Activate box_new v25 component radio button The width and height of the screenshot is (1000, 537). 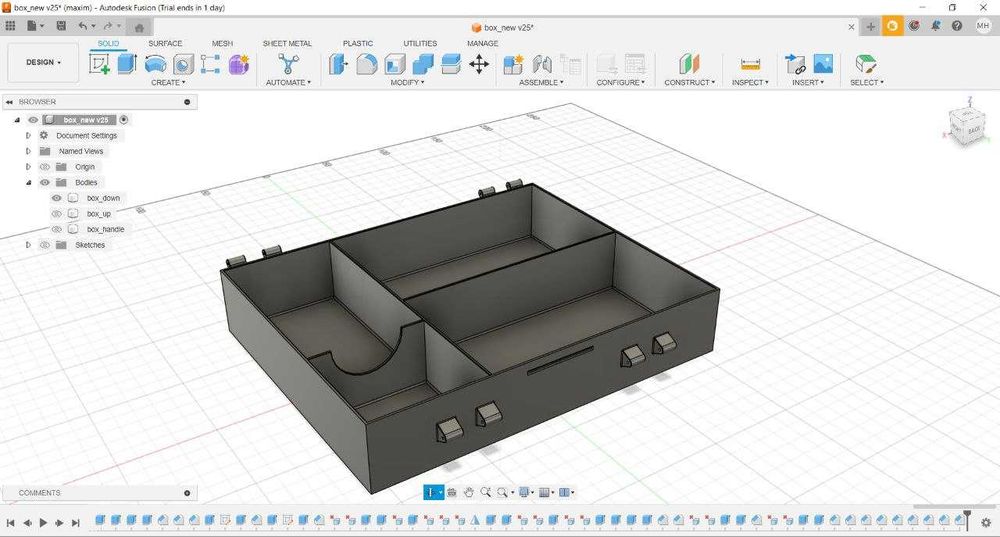124,120
